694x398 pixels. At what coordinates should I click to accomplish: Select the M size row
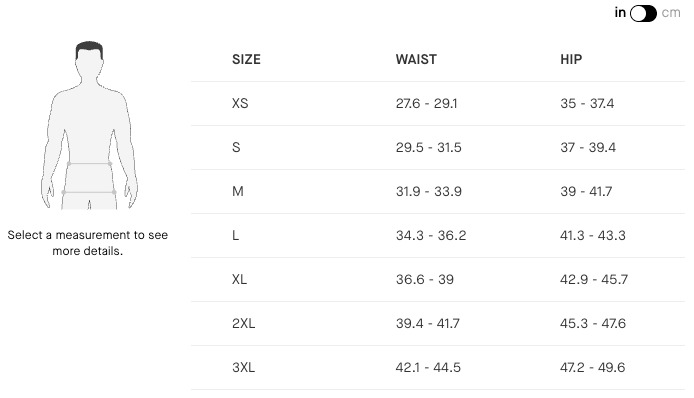coord(438,191)
